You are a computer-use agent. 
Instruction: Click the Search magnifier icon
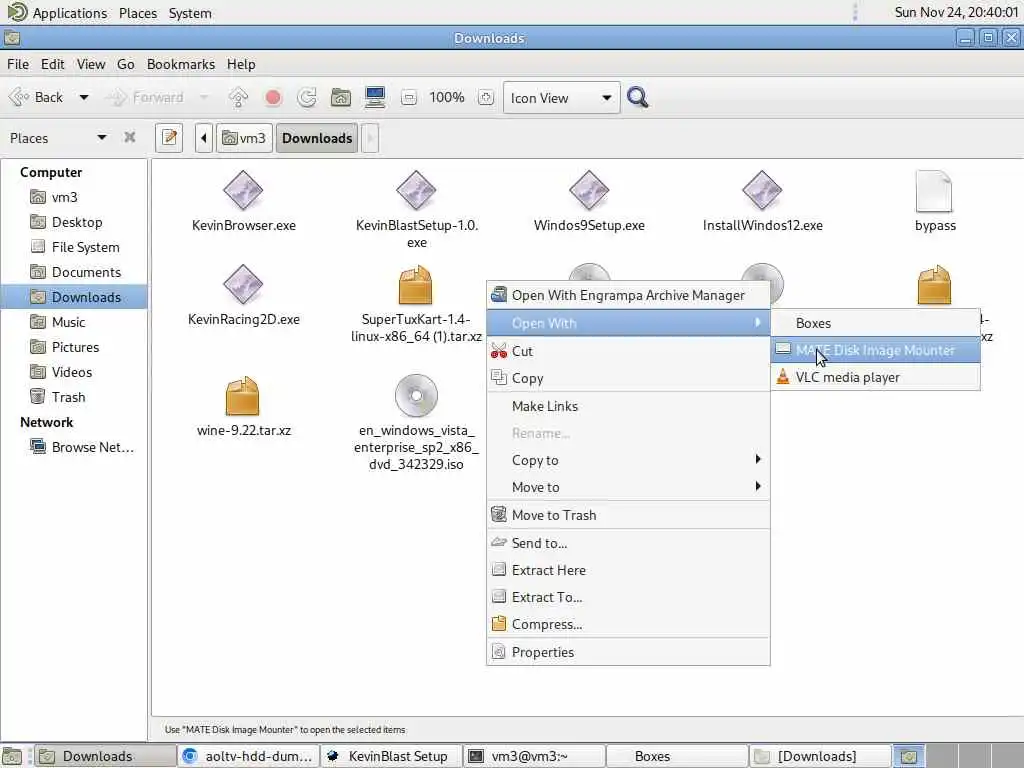click(x=637, y=97)
